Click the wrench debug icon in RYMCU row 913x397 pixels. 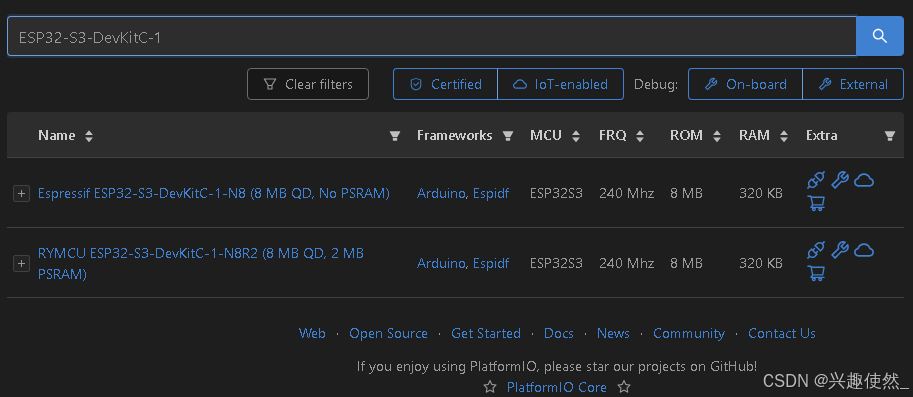pyautogui.click(x=840, y=250)
